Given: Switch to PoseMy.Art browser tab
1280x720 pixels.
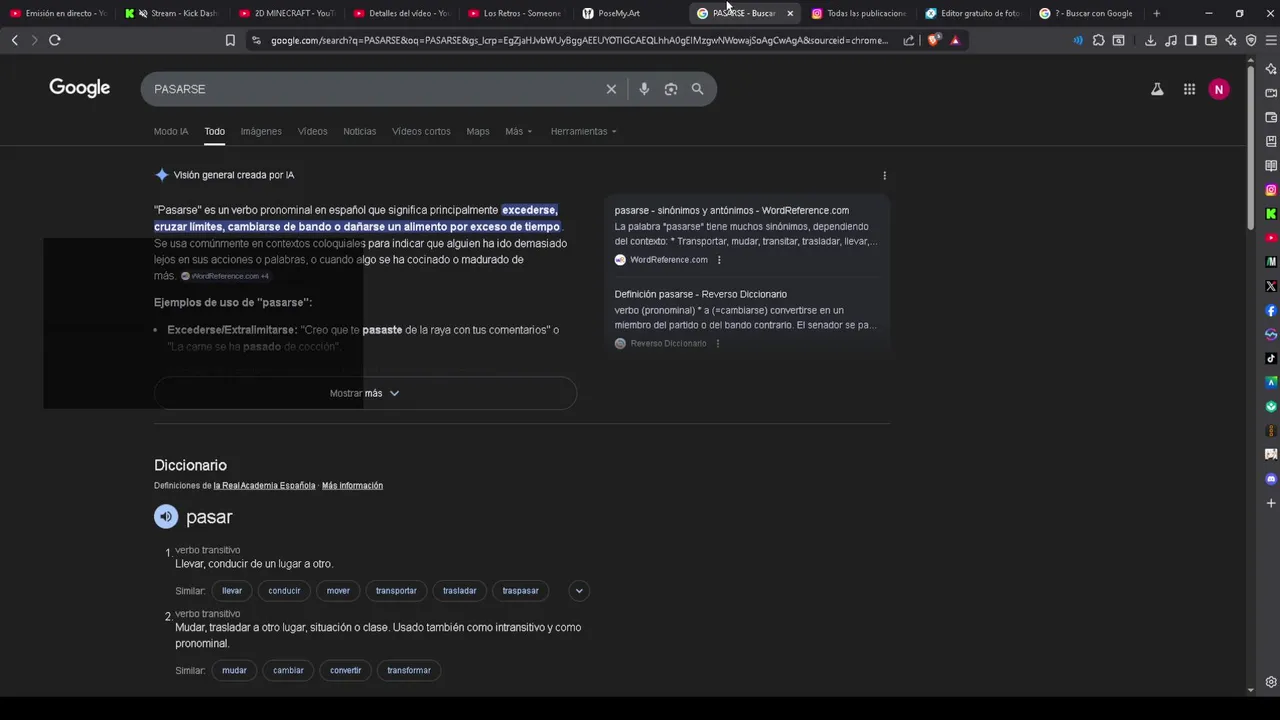Looking at the screenshot, I should tap(628, 13).
